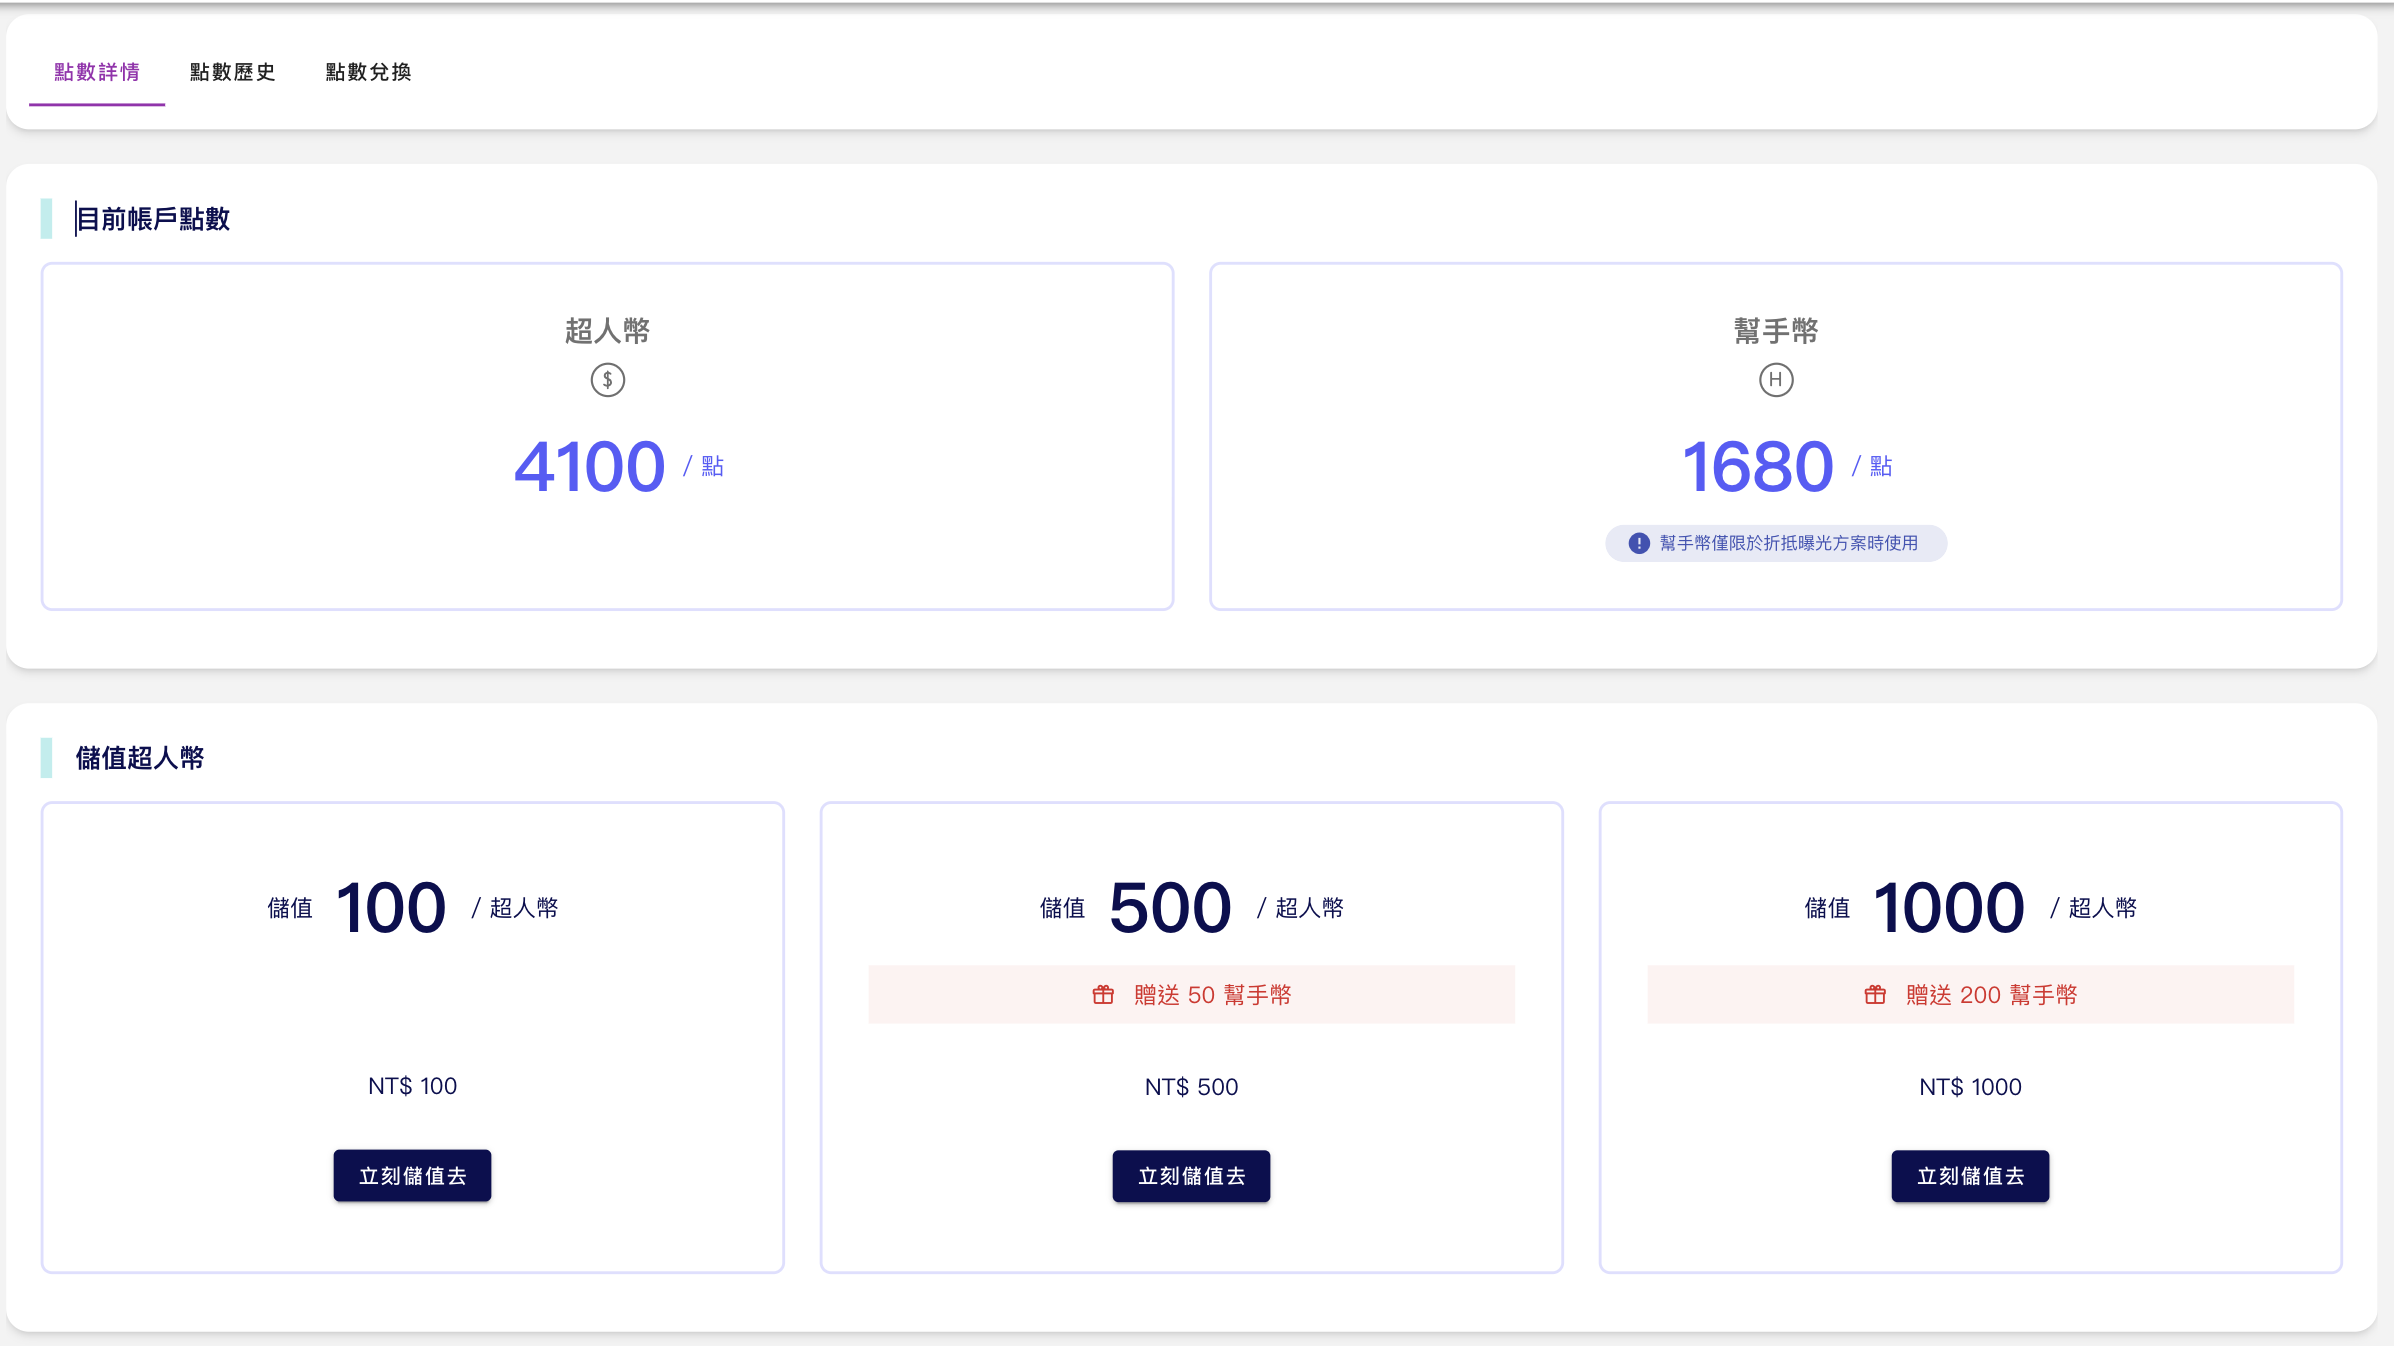Click the H coin icon under 幫手幣
The height and width of the screenshot is (1346, 2394).
[1775, 380]
